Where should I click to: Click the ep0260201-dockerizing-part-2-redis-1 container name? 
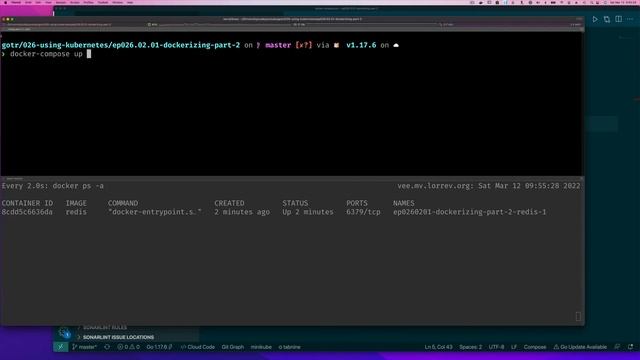click(x=469, y=212)
